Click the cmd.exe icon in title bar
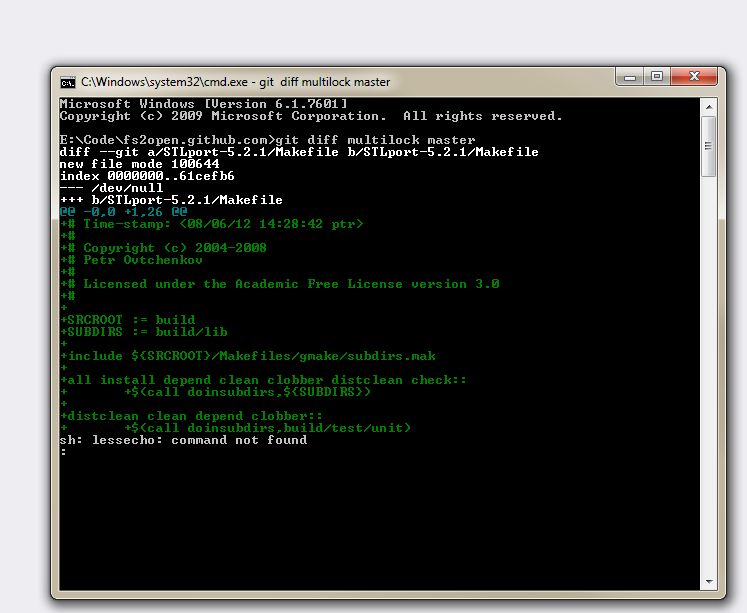This screenshot has height=613, width=747. click(x=68, y=82)
